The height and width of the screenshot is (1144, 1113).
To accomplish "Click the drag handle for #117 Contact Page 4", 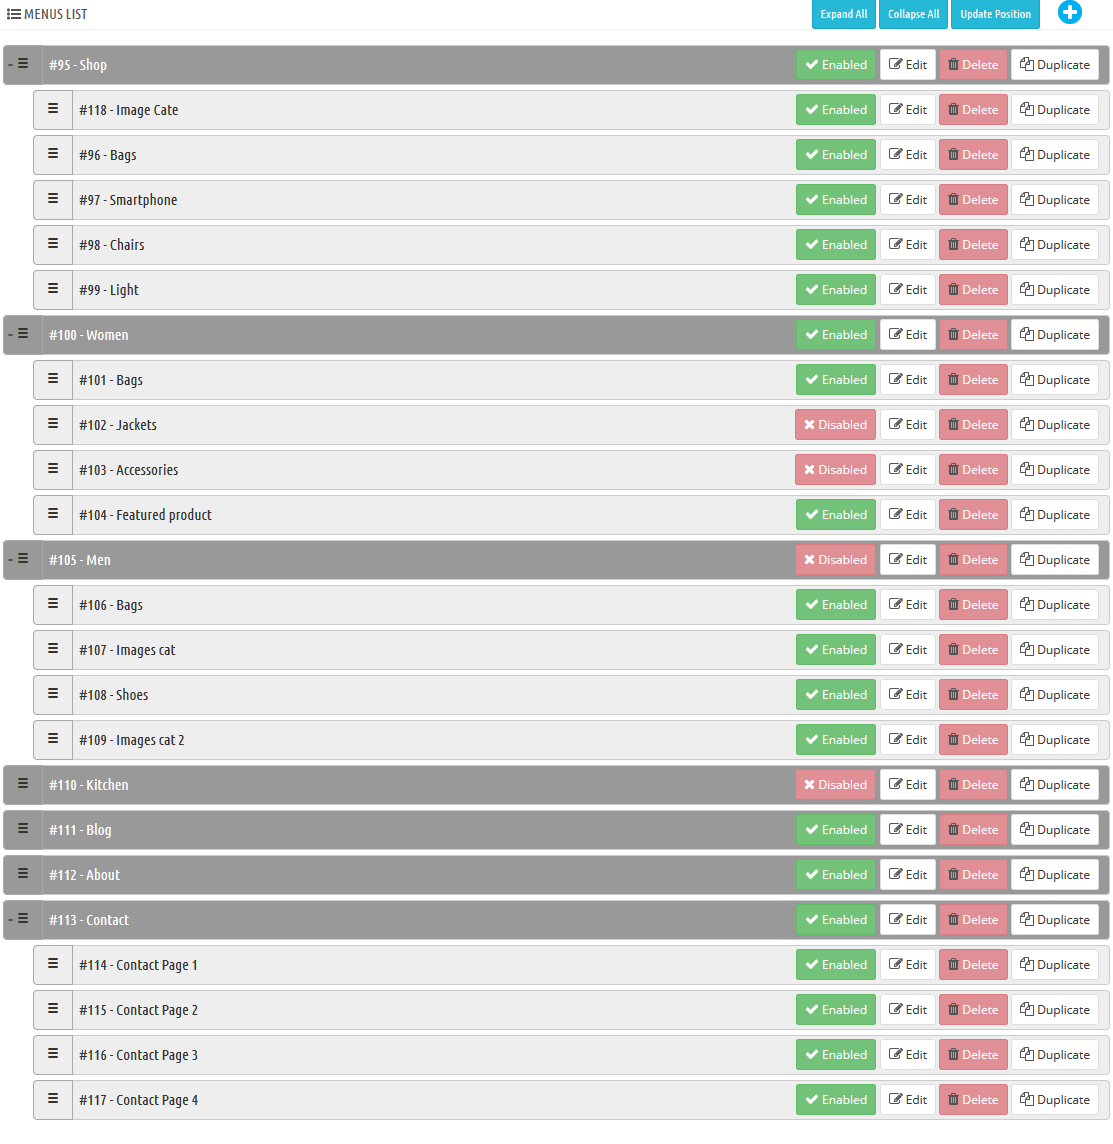I will pyautogui.click(x=53, y=1099).
